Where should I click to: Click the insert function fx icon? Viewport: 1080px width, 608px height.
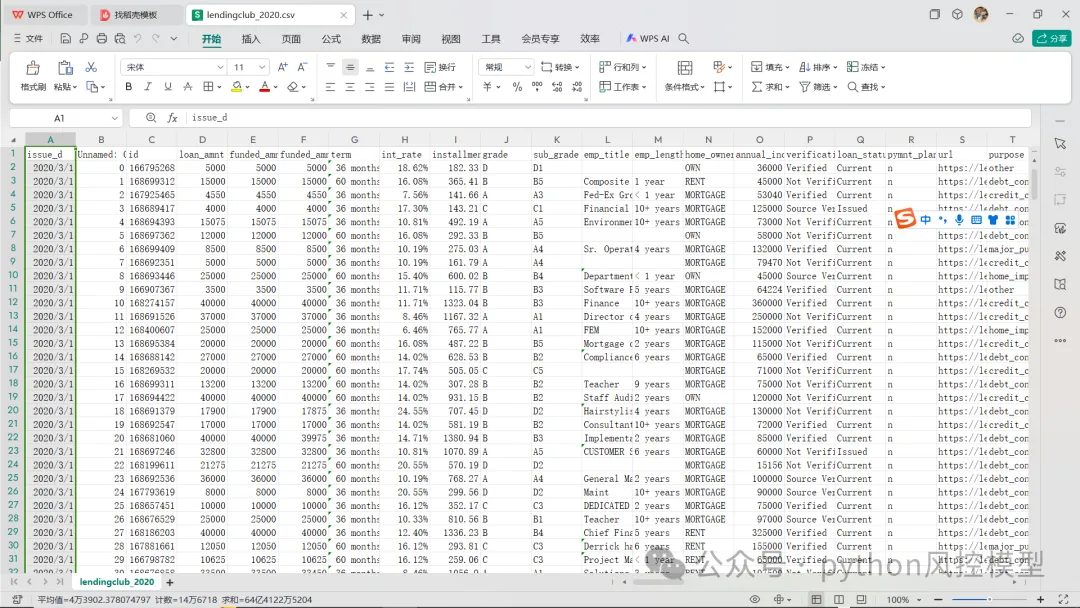click(x=172, y=118)
